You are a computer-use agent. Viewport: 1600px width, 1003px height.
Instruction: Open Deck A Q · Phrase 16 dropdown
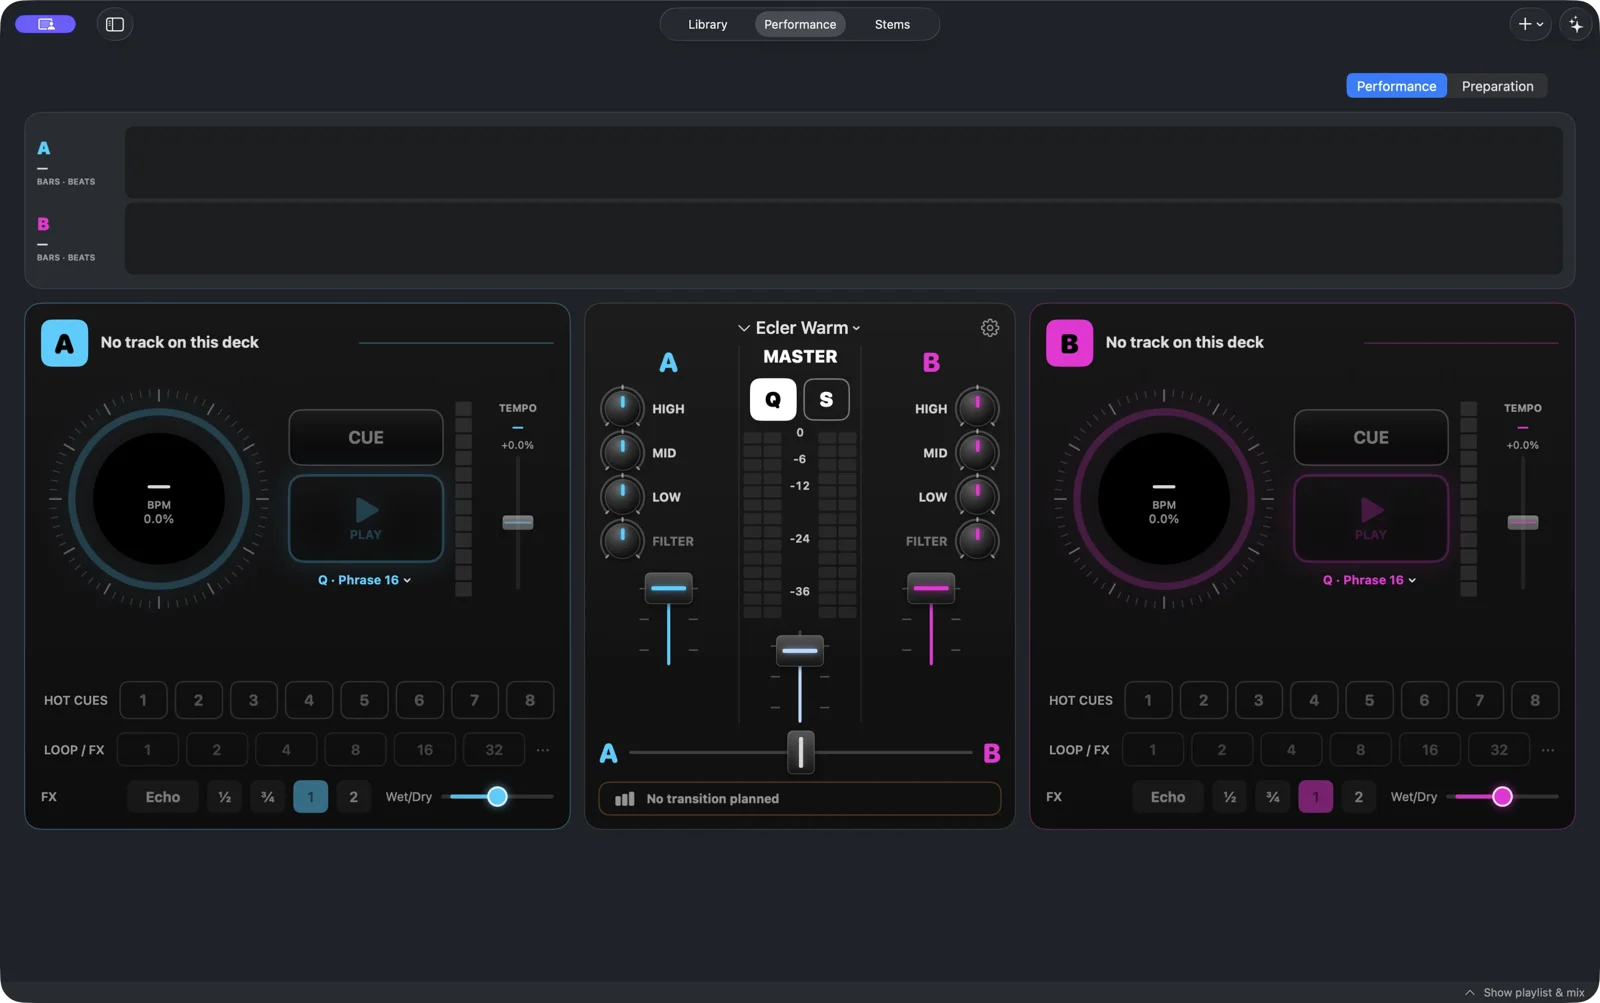365,580
